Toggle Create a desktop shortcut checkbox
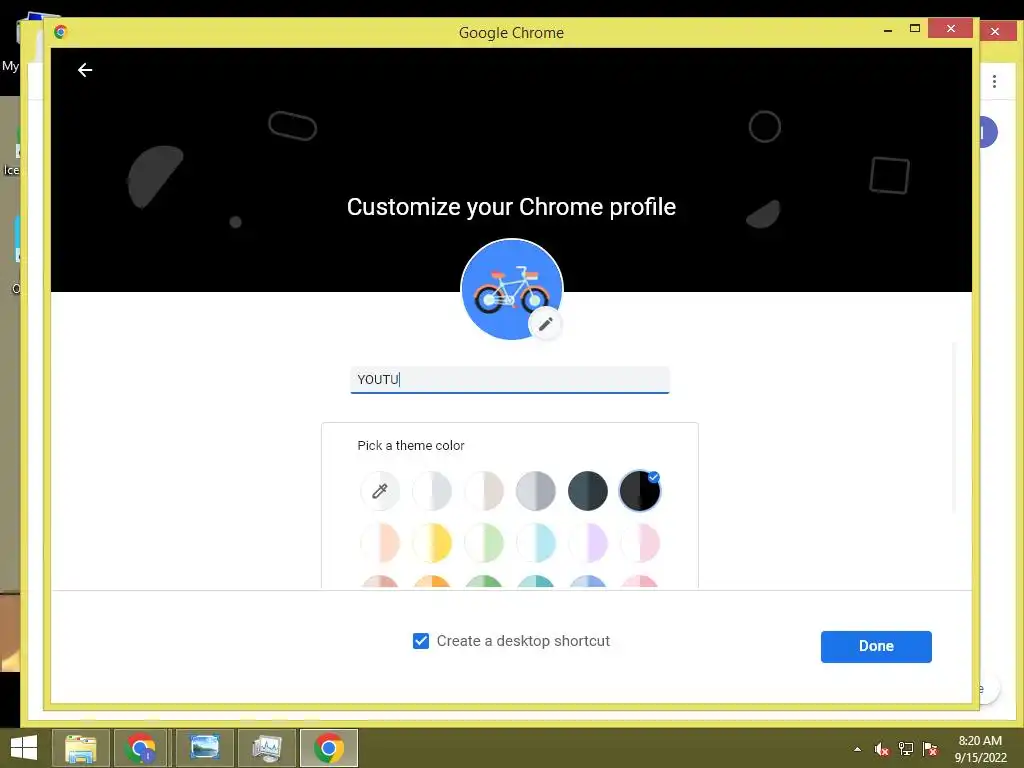Image resolution: width=1024 pixels, height=768 pixels. tap(421, 641)
